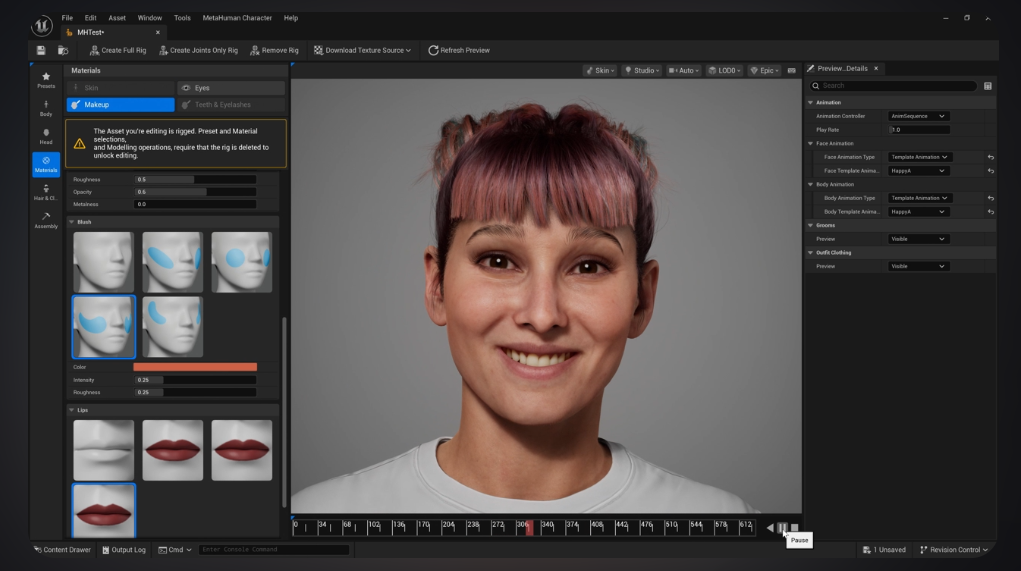Click the save asset icon in toolbar

pos(41,50)
